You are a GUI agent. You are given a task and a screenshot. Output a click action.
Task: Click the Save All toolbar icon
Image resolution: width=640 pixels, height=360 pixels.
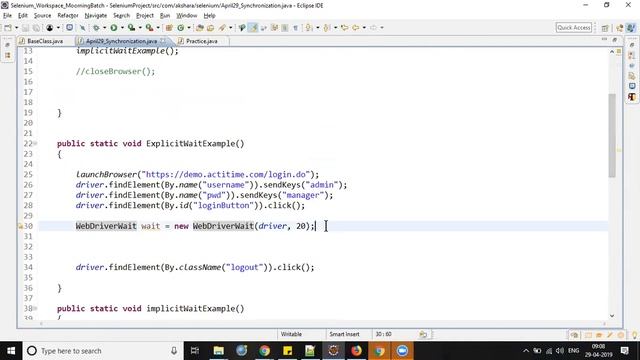point(36,28)
